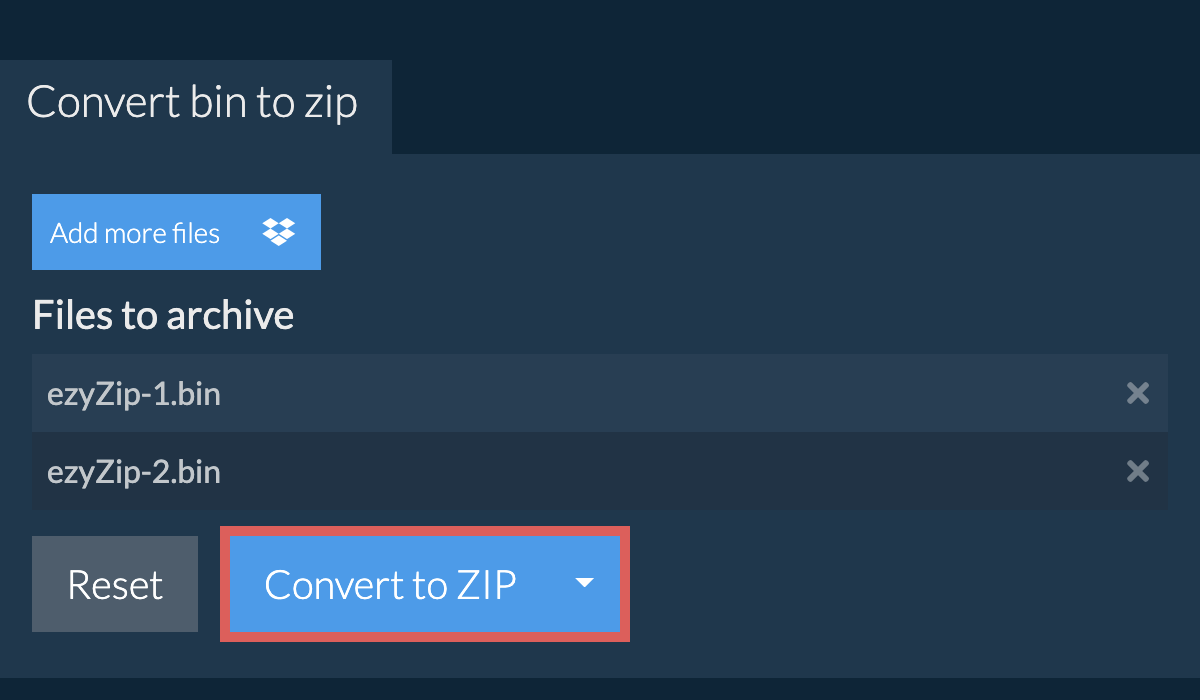Select the ezyZip-2.bin file row
Image resolution: width=1200 pixels, height=700 pixels.
point(400,471)
